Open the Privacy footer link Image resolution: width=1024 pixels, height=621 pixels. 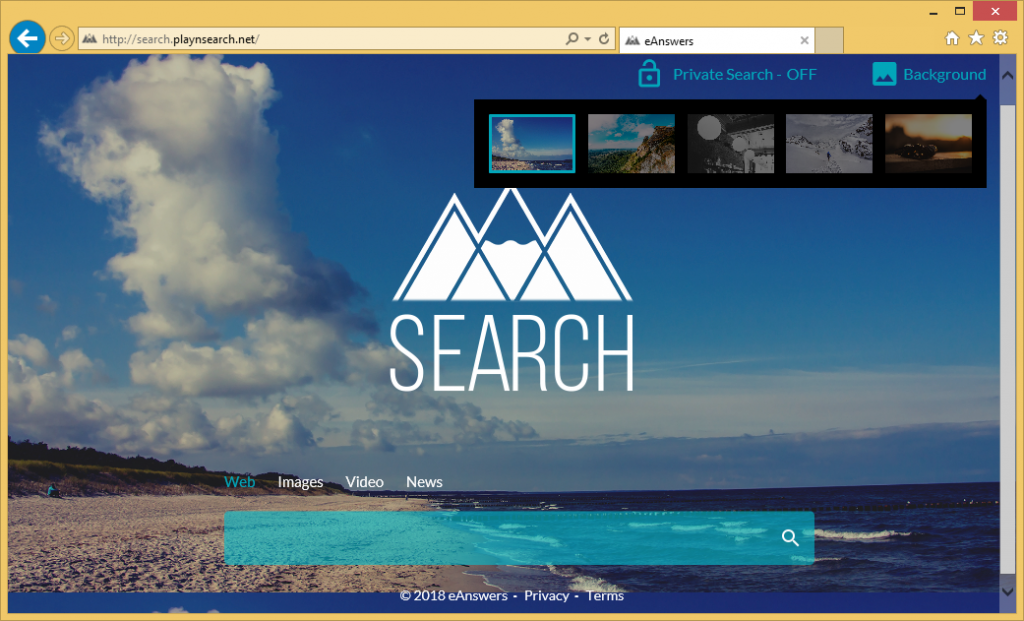click(x=547, y=596)
